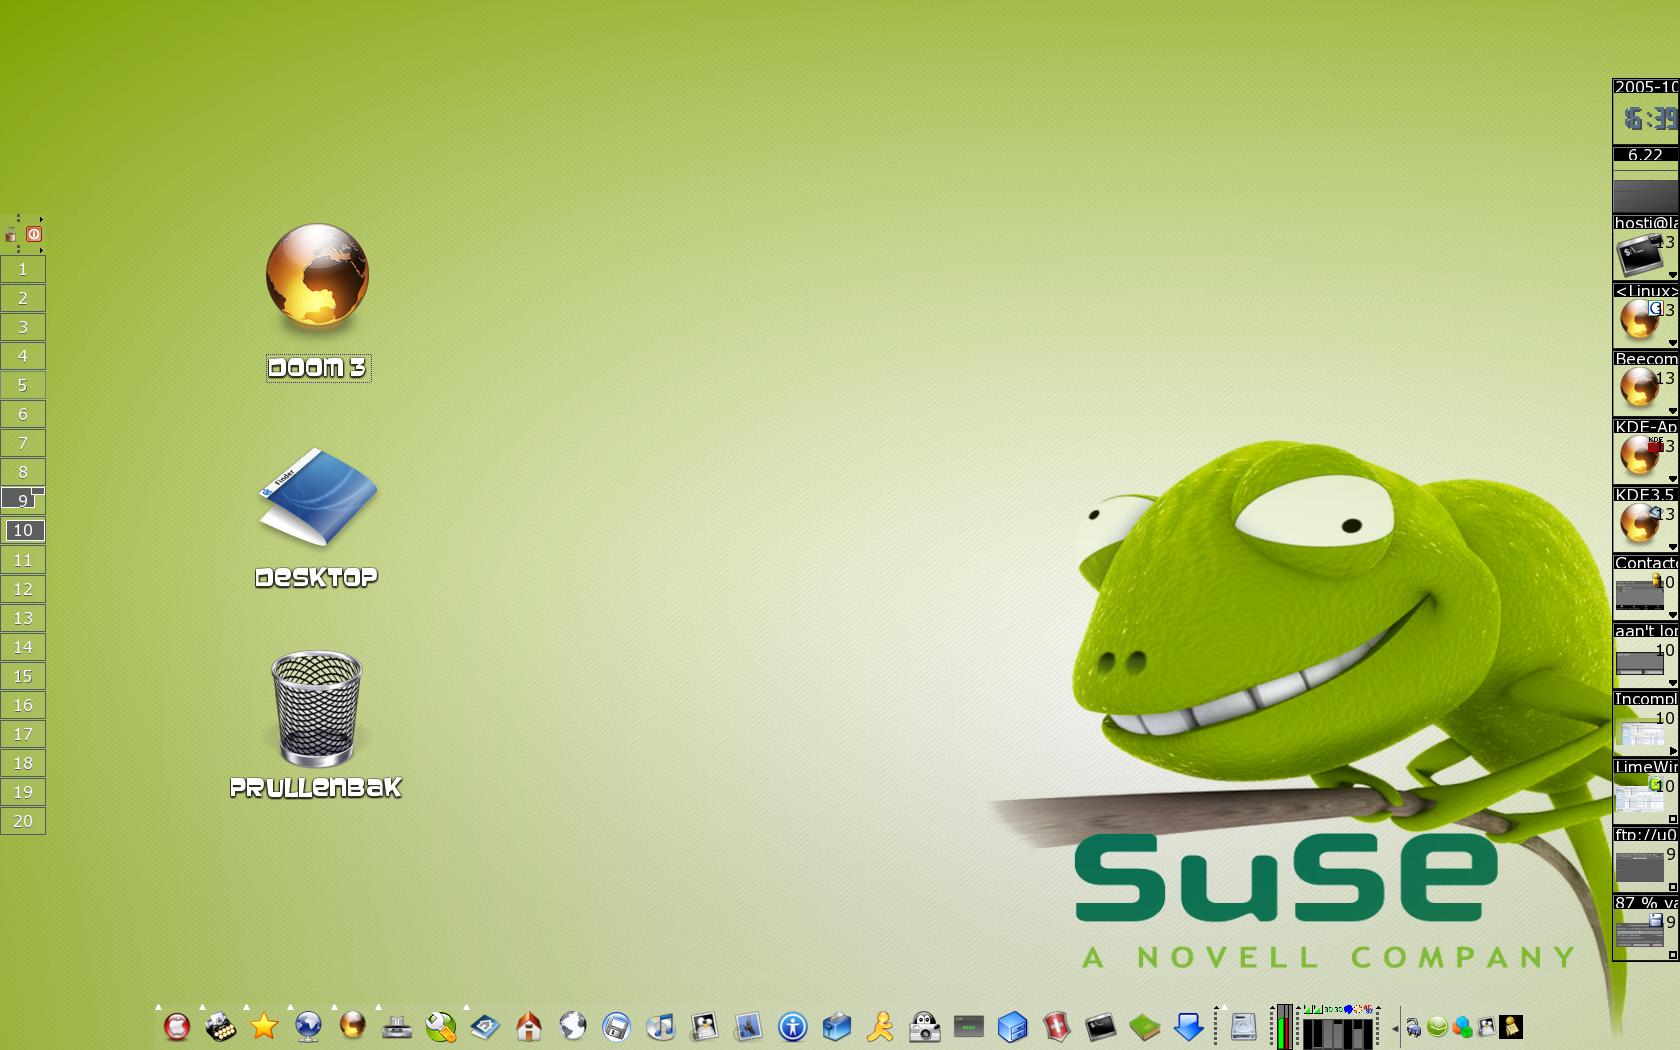Open the blue toaster box dock icon
1680x1050 pixels.
point(837,1027)
